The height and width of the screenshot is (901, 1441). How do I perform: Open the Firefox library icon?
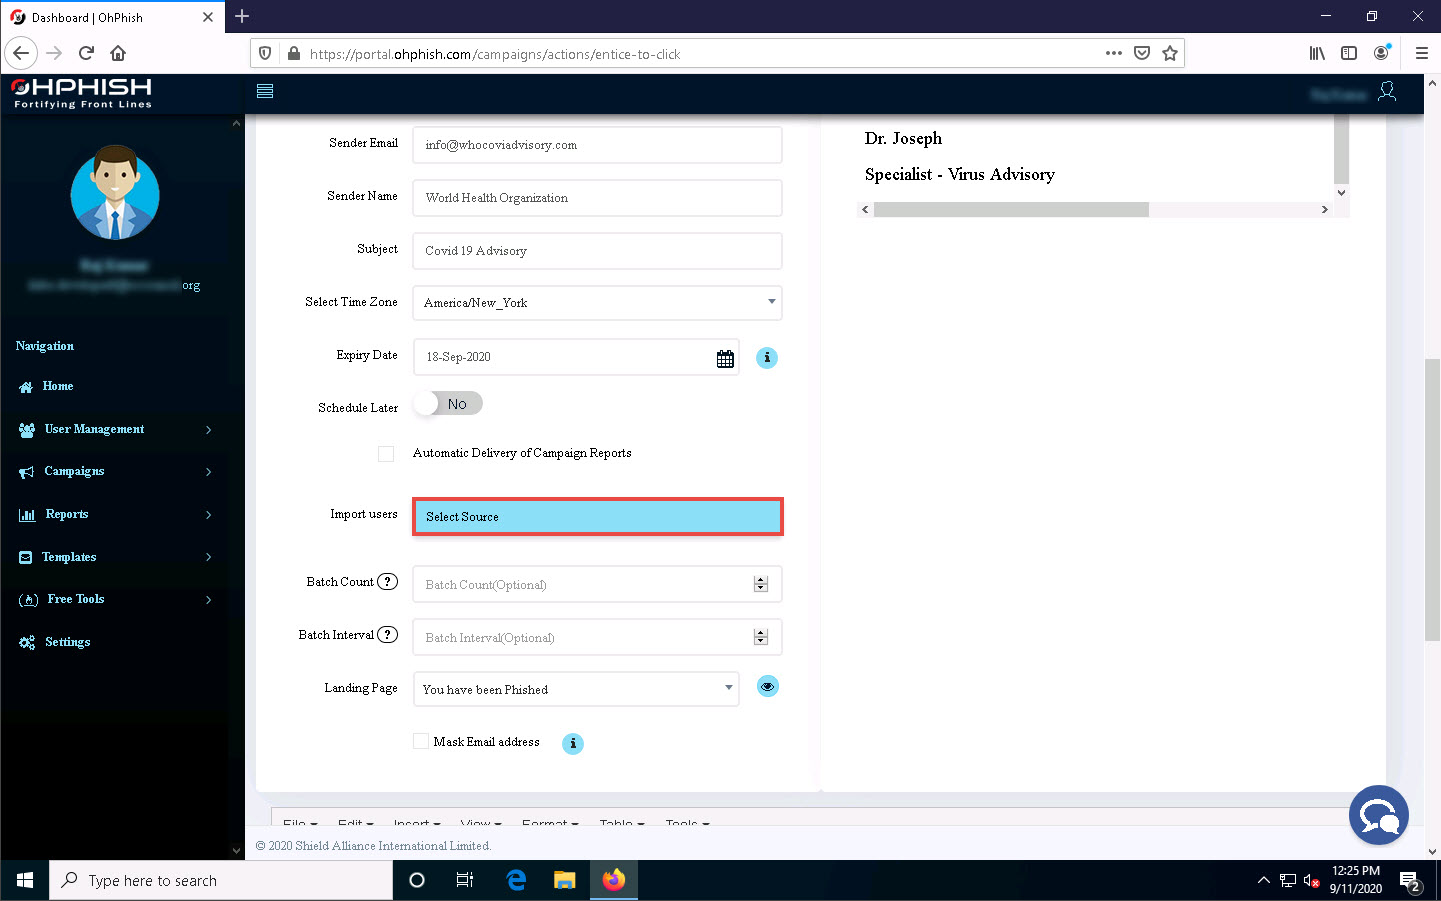(x=1317, y=53)
